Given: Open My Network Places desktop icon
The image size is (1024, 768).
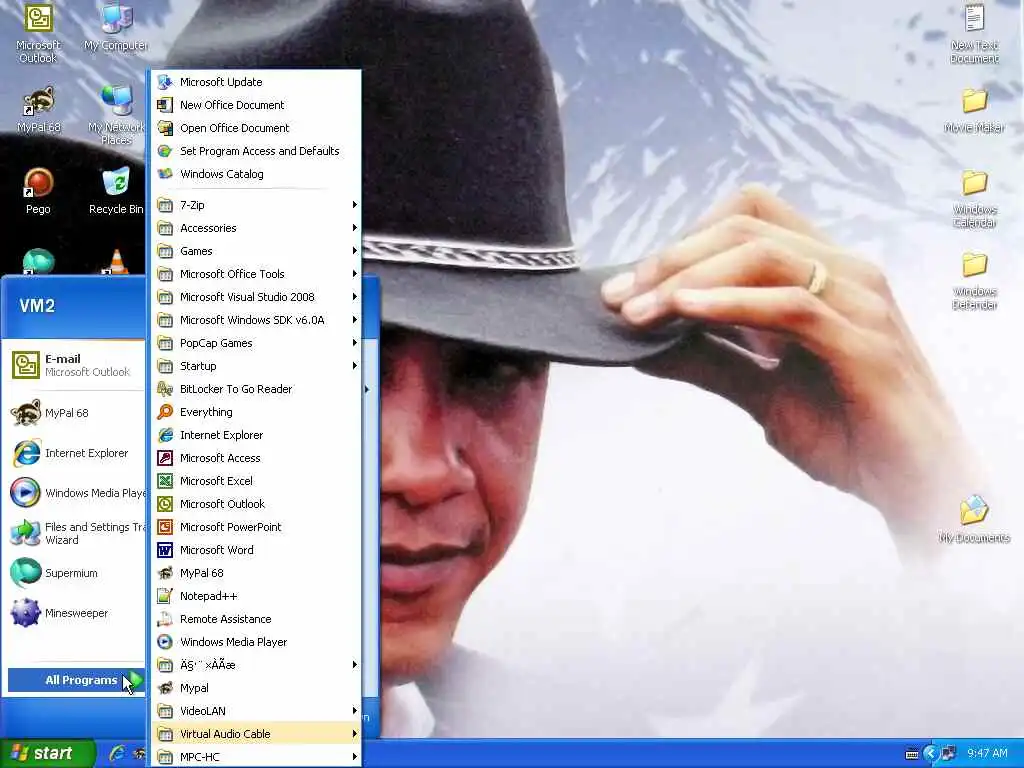Looking at the screenshot, I should click(x=116, y=115).
